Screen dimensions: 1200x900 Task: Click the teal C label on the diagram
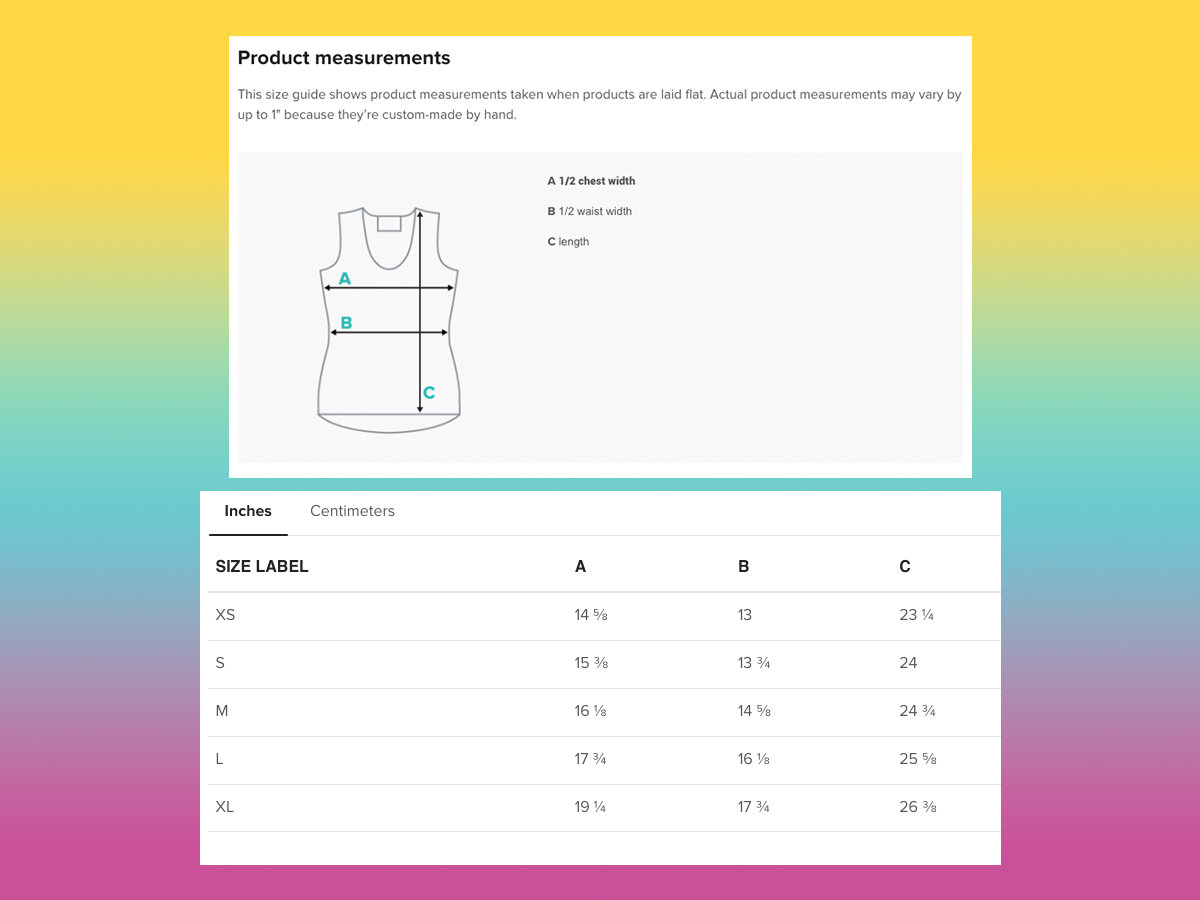click(429, 393)
